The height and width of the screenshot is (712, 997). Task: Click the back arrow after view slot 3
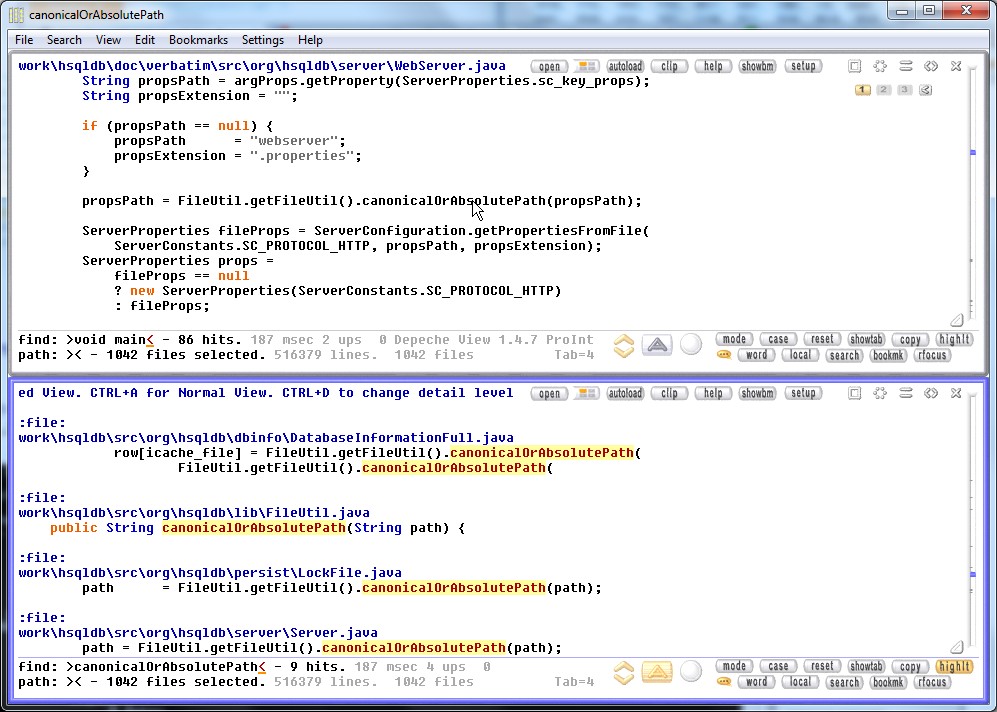[x=925, y=90]
